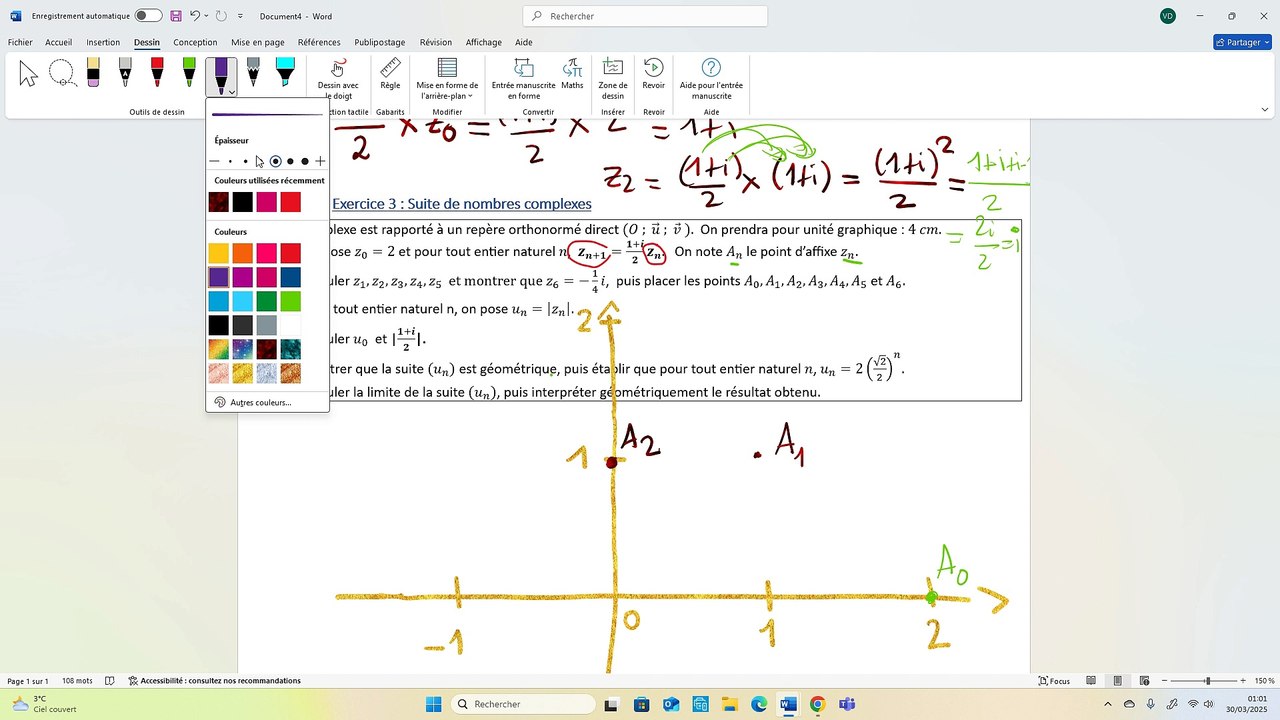Replay ink strokes with Revoir
1280x720 pixels.
point(654,74)
